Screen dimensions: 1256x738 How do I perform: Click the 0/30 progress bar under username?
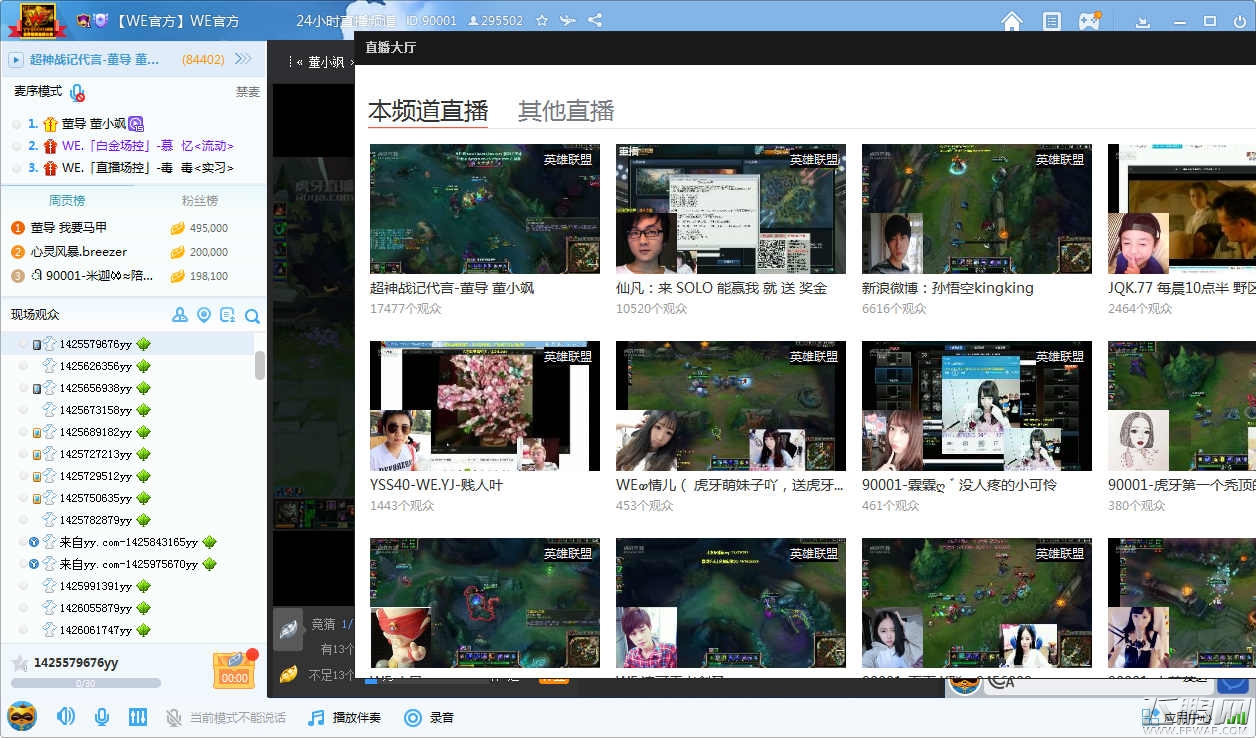point(85,683)
